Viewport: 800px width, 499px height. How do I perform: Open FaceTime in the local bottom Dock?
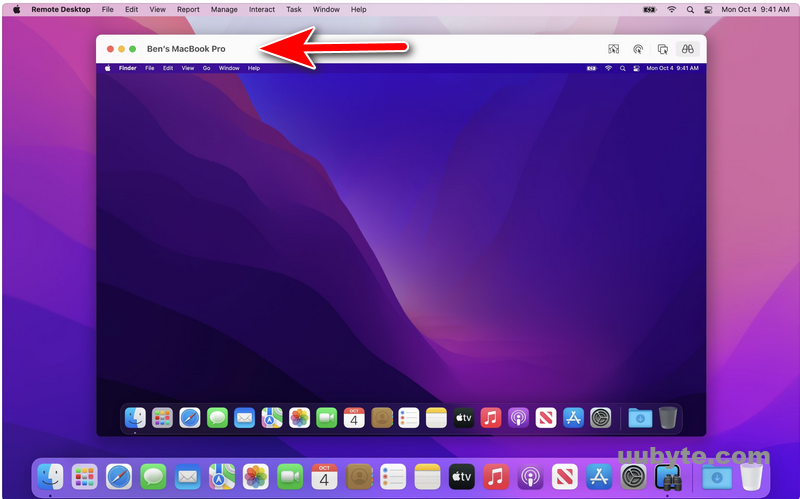(x=290, y=477)
